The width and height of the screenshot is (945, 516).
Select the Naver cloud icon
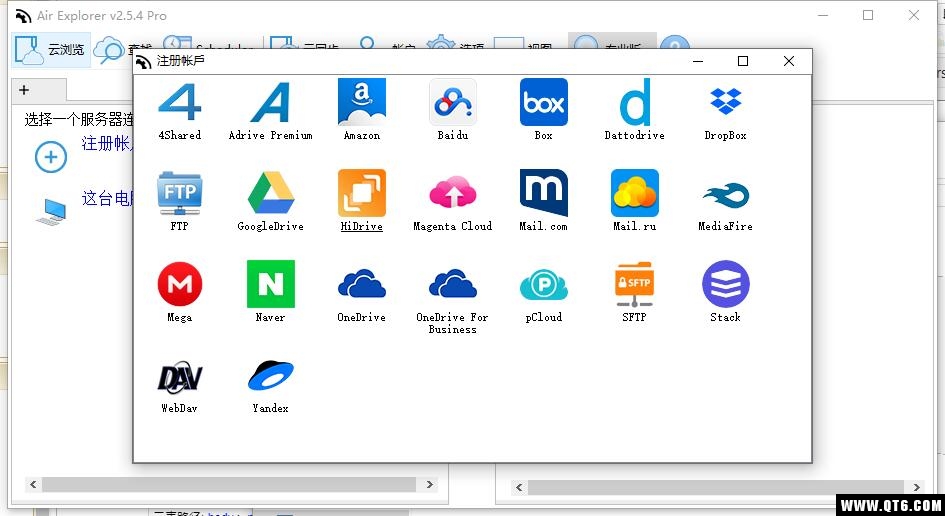[x=271, y=284]
